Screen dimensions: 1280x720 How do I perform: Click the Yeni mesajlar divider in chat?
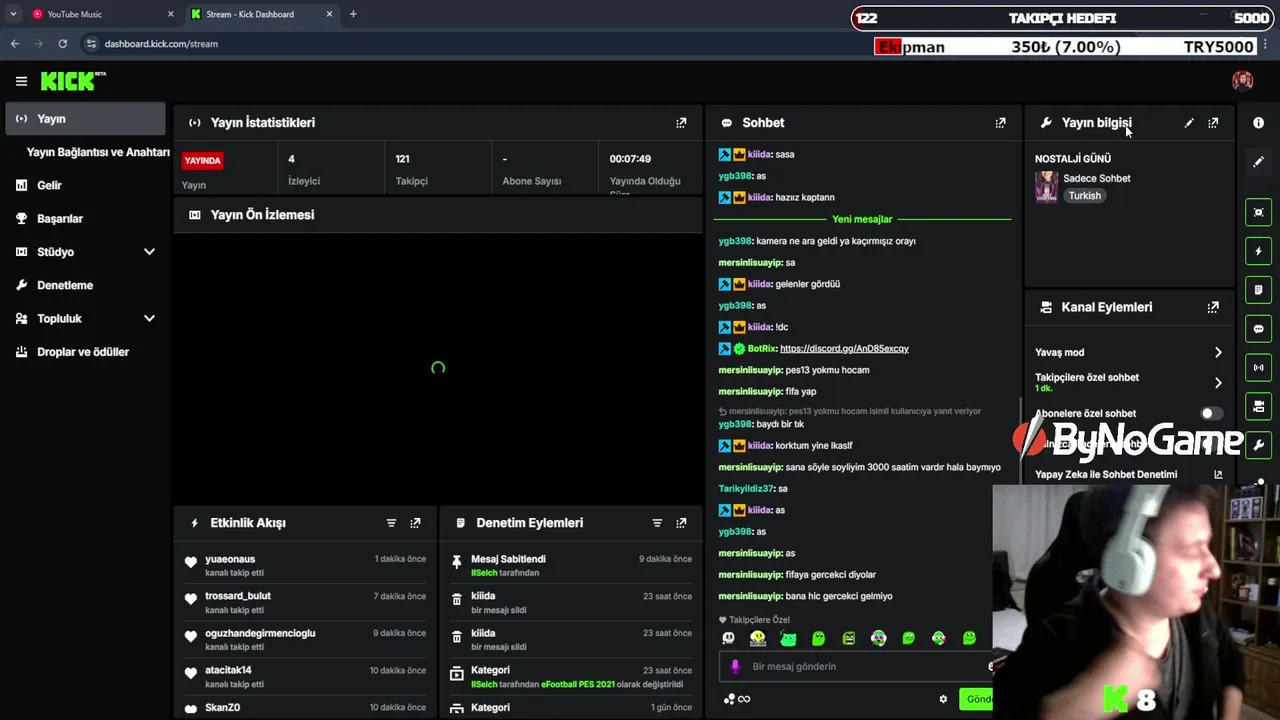click(x=862, y=219)
